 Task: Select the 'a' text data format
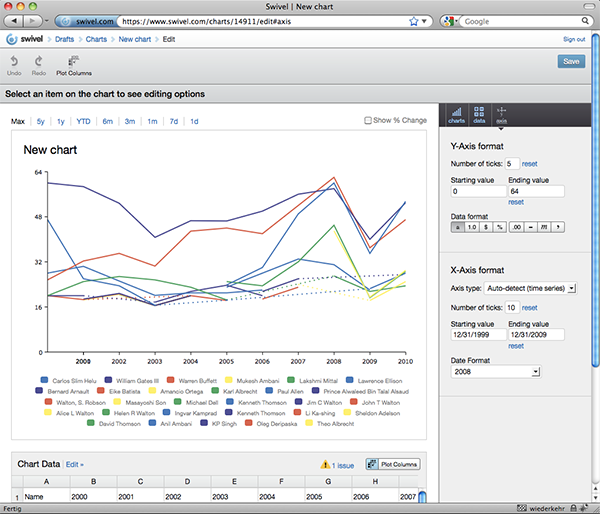click(458, 227)
